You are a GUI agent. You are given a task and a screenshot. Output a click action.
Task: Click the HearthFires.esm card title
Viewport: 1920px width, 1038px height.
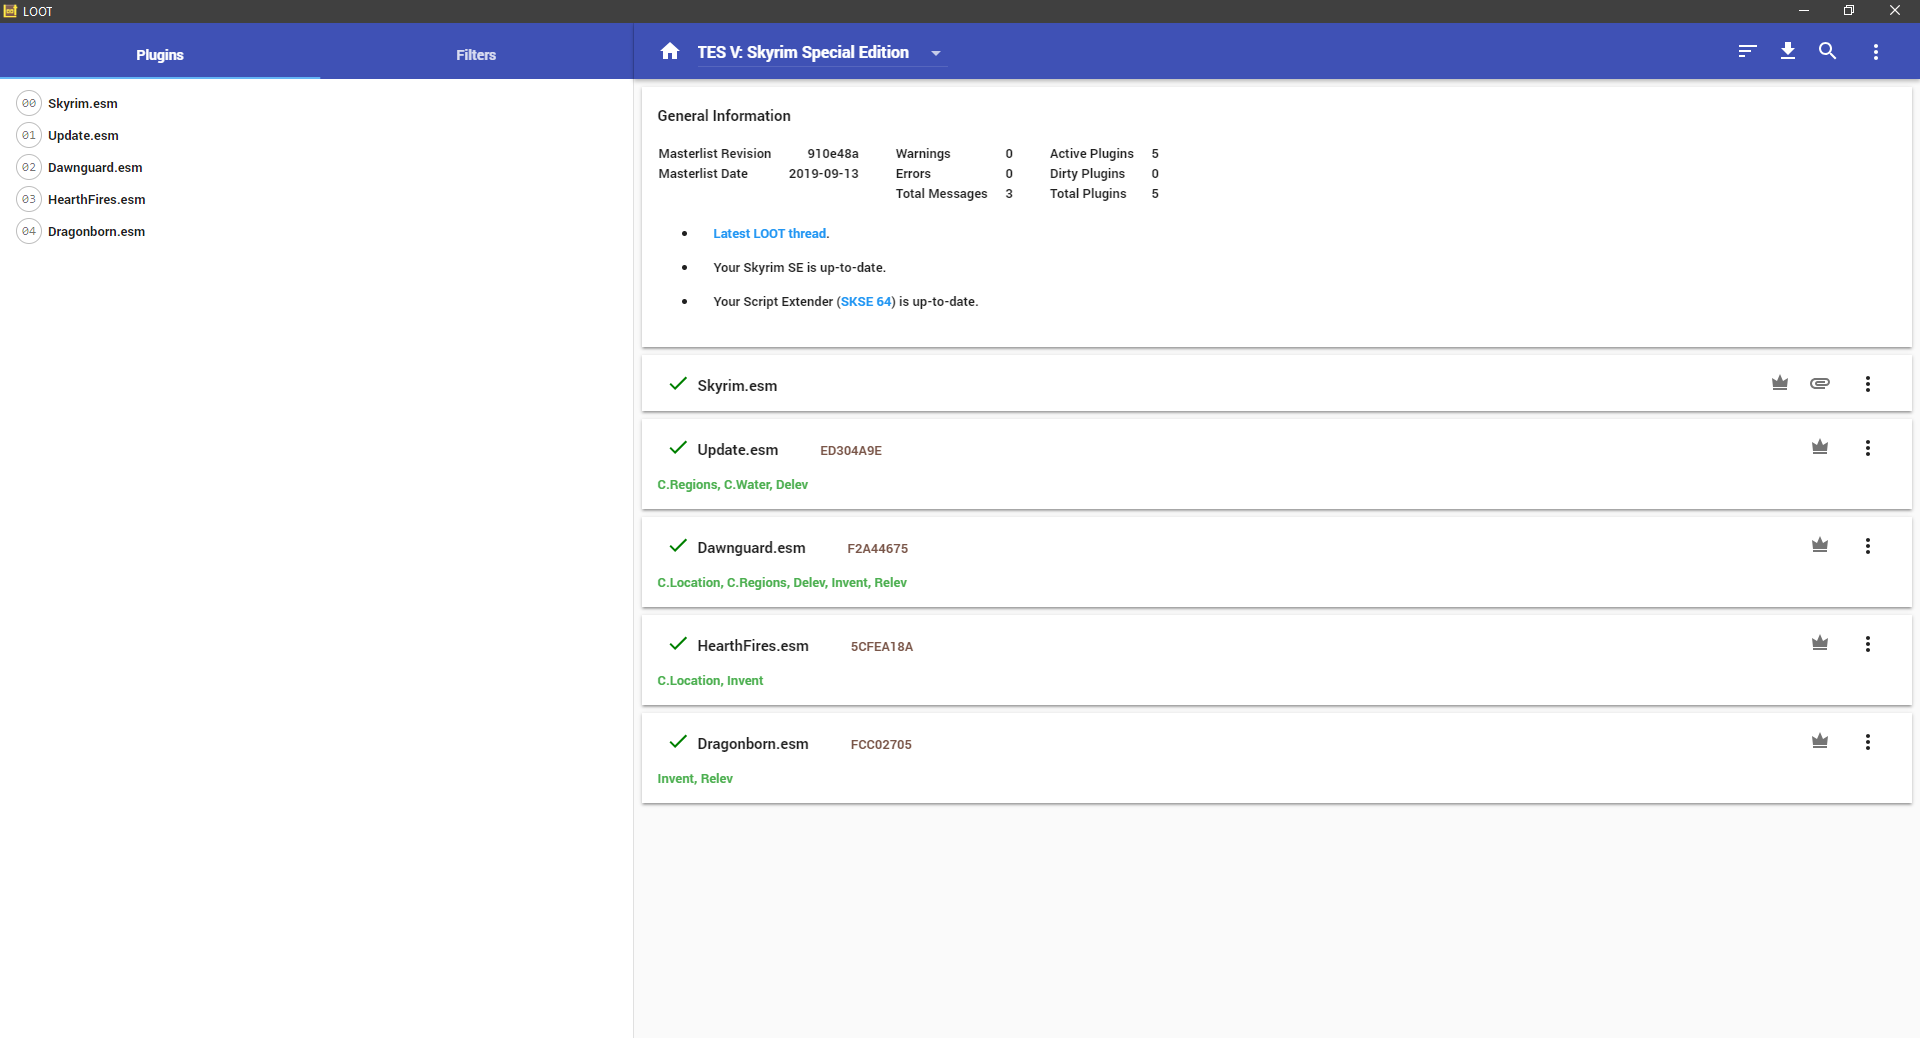[753, 646]
